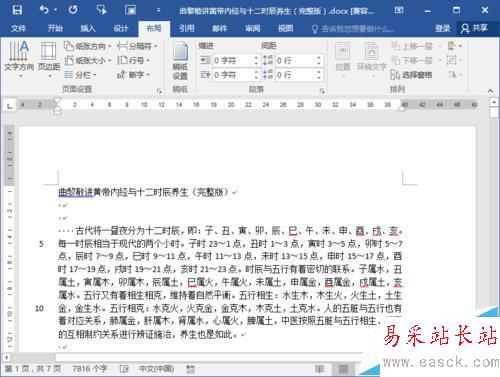Collapse the ribbon with the arrow
This screenshot has height=377, width=500.
490,90
